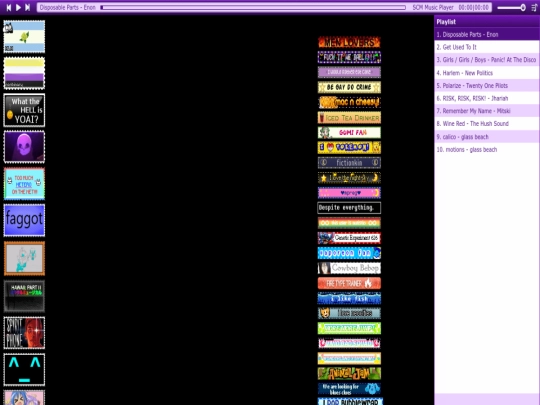540x405 pixels.
Task: Open the purple alien face stamp
Action: coord(24,147)
